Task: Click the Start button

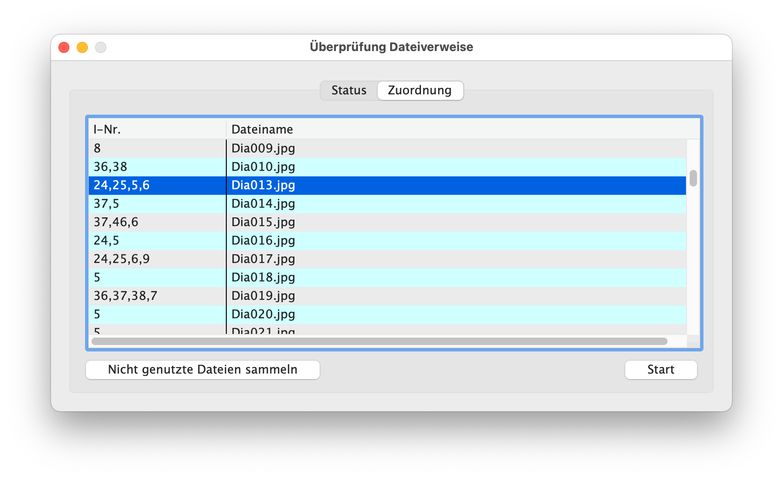Action: 660,369
